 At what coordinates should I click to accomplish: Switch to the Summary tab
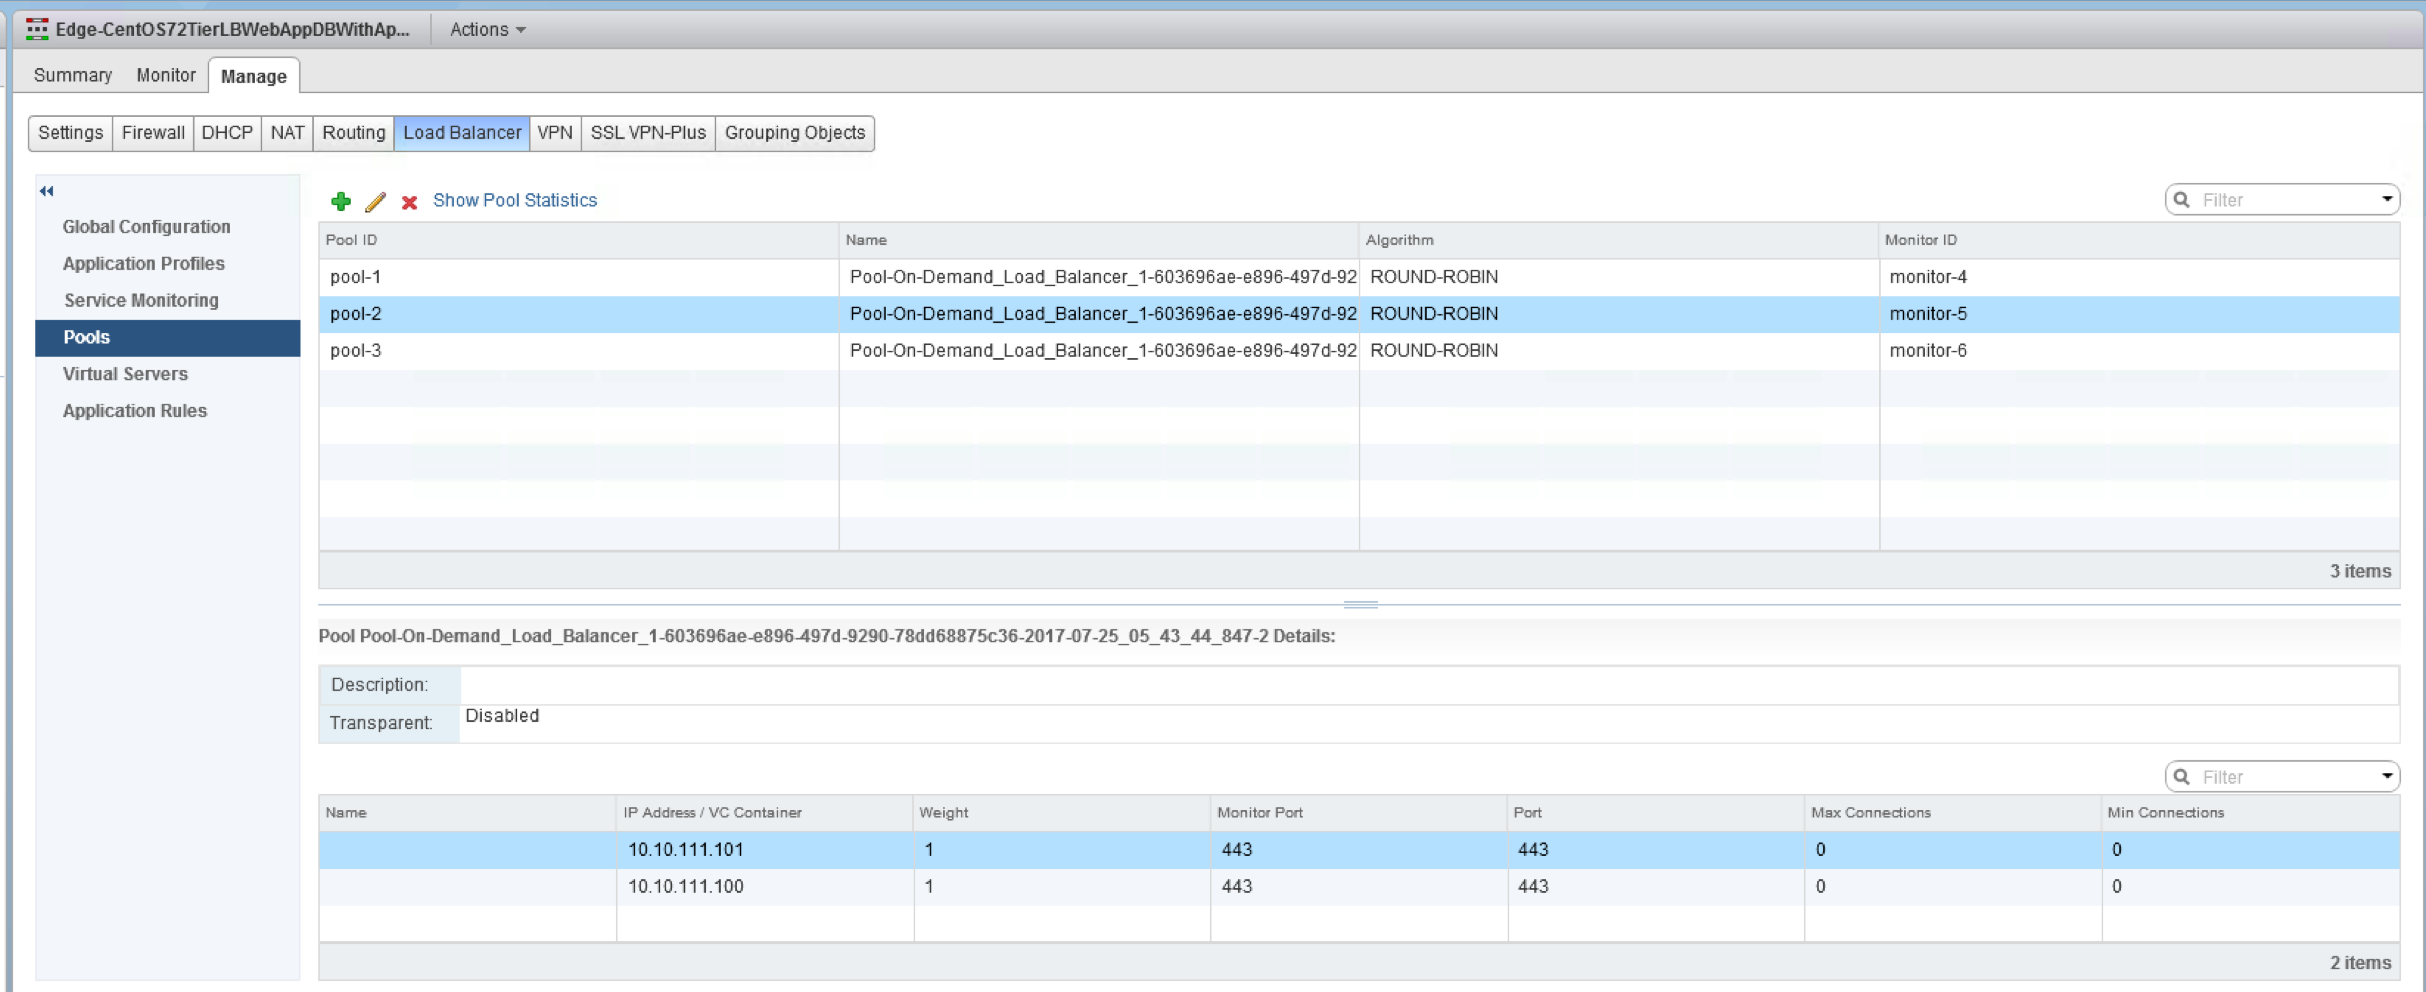coord(73,75)
